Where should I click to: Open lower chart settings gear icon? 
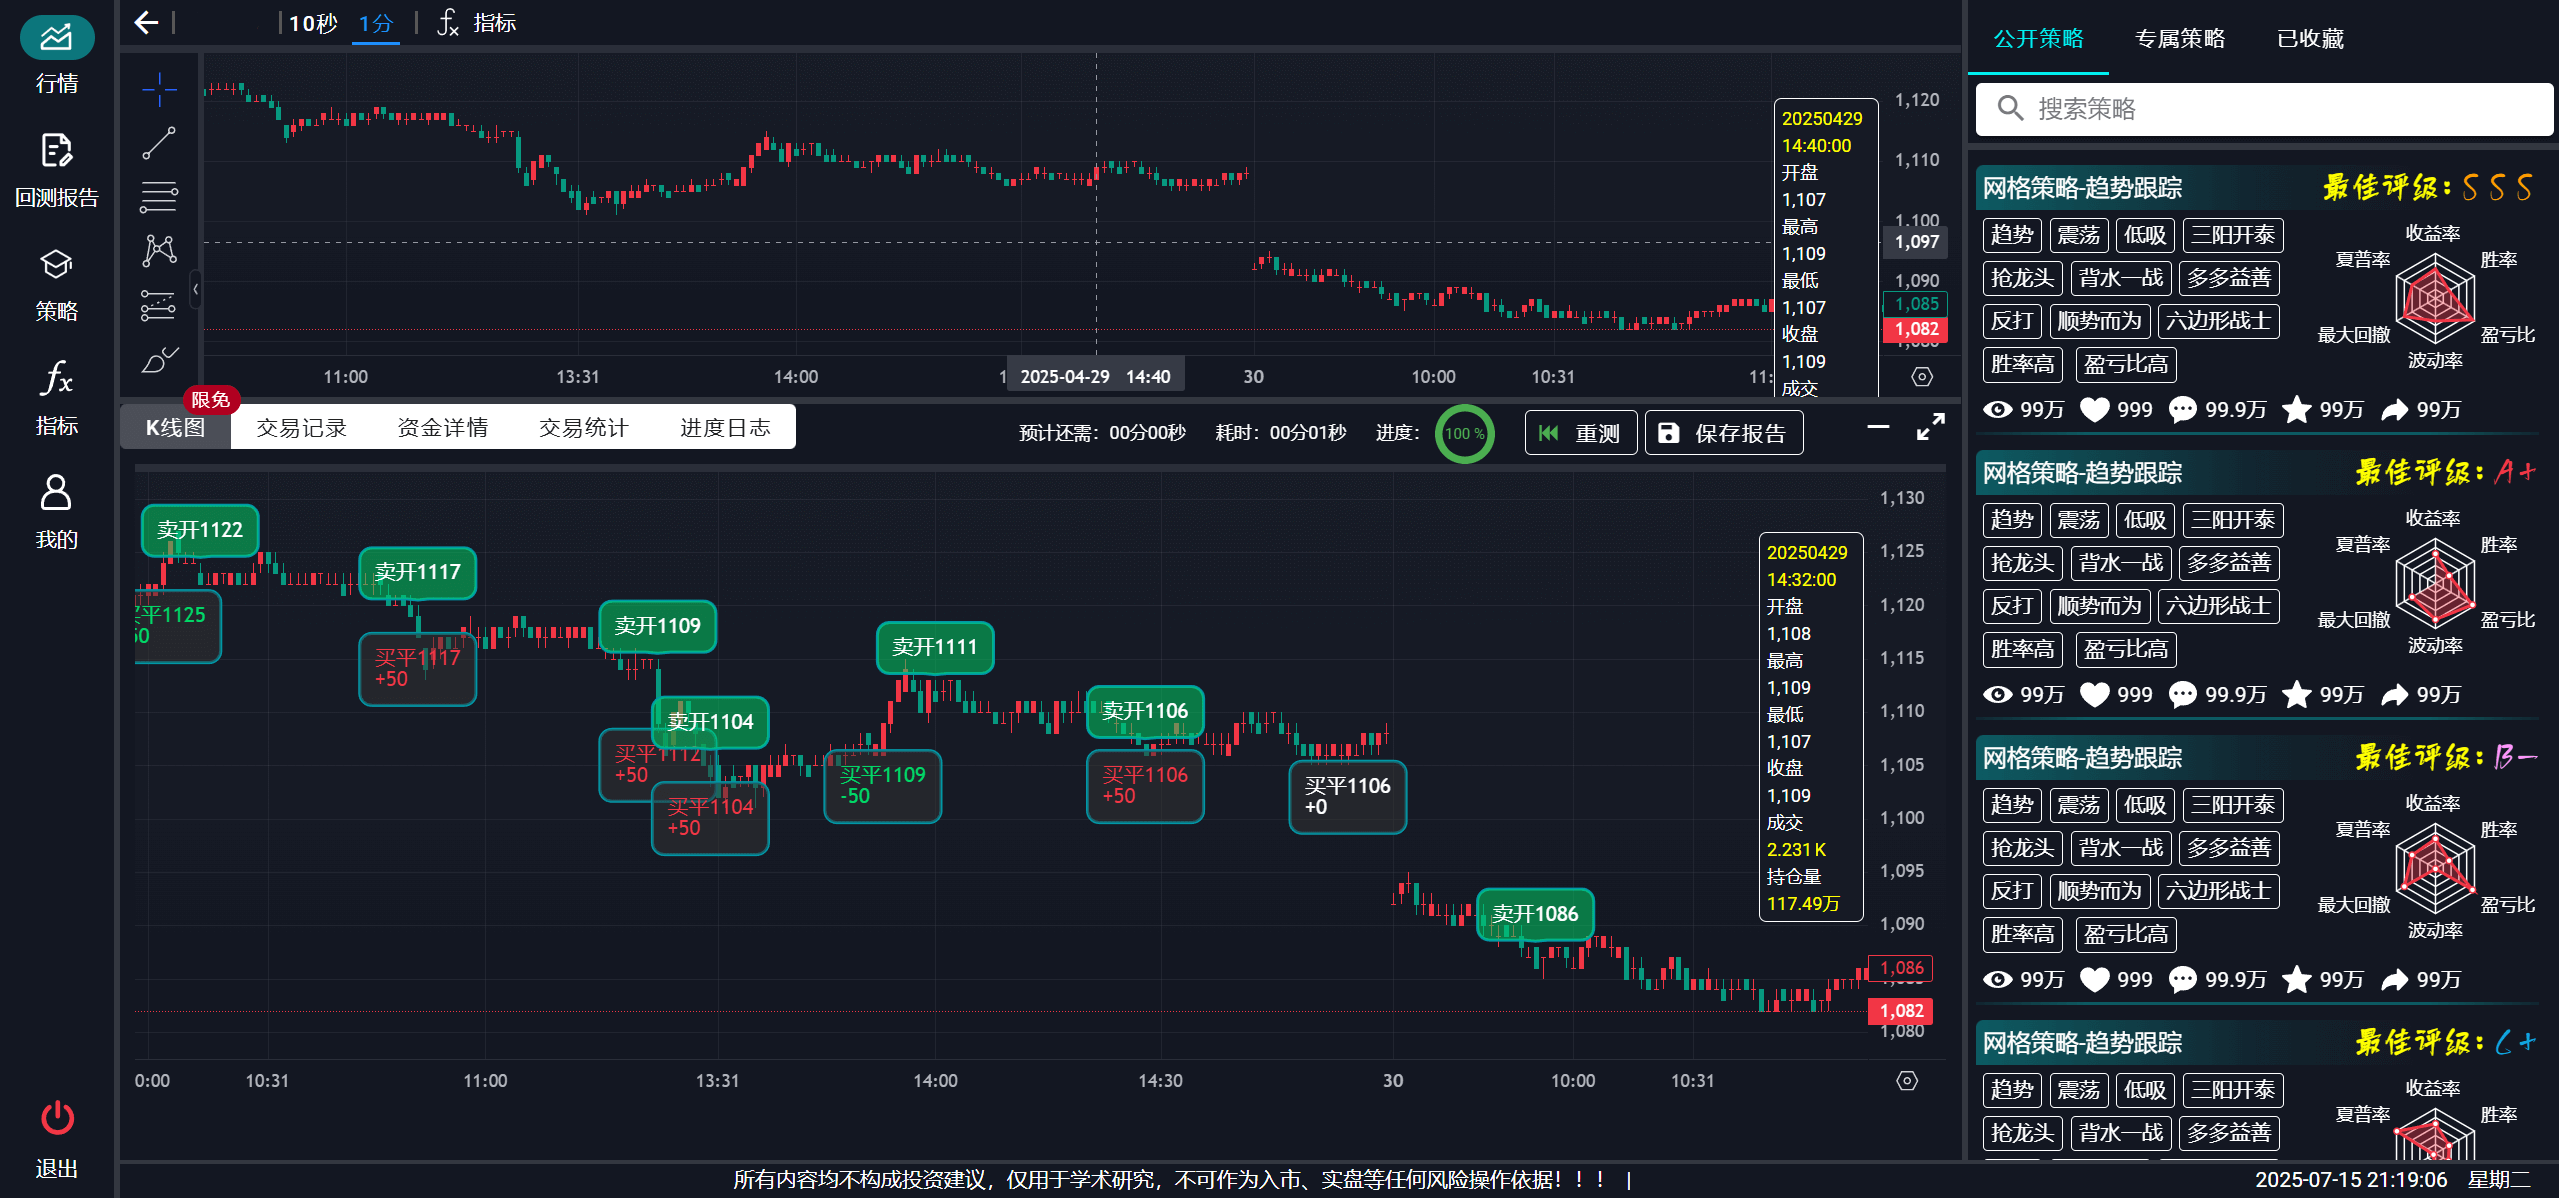[x=1907, y=1081]
